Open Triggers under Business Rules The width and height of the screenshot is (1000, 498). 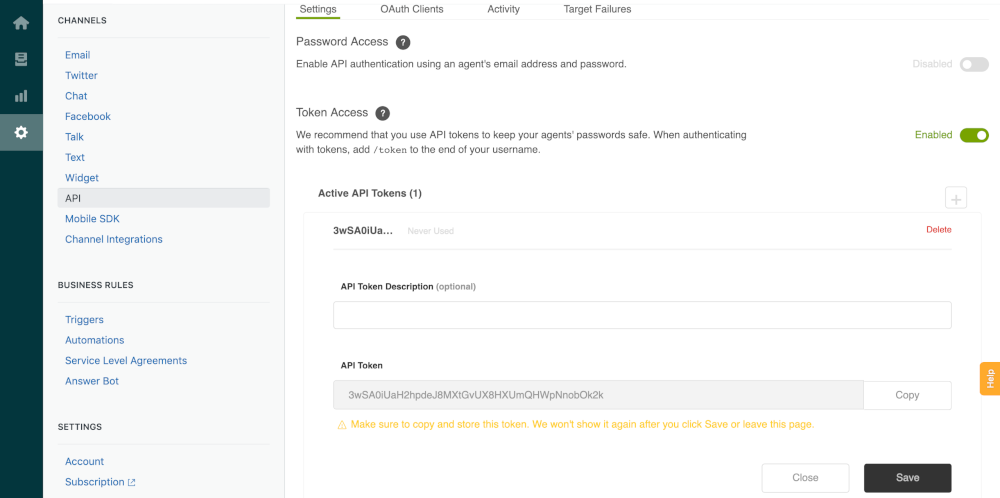(x=84, y=320)
